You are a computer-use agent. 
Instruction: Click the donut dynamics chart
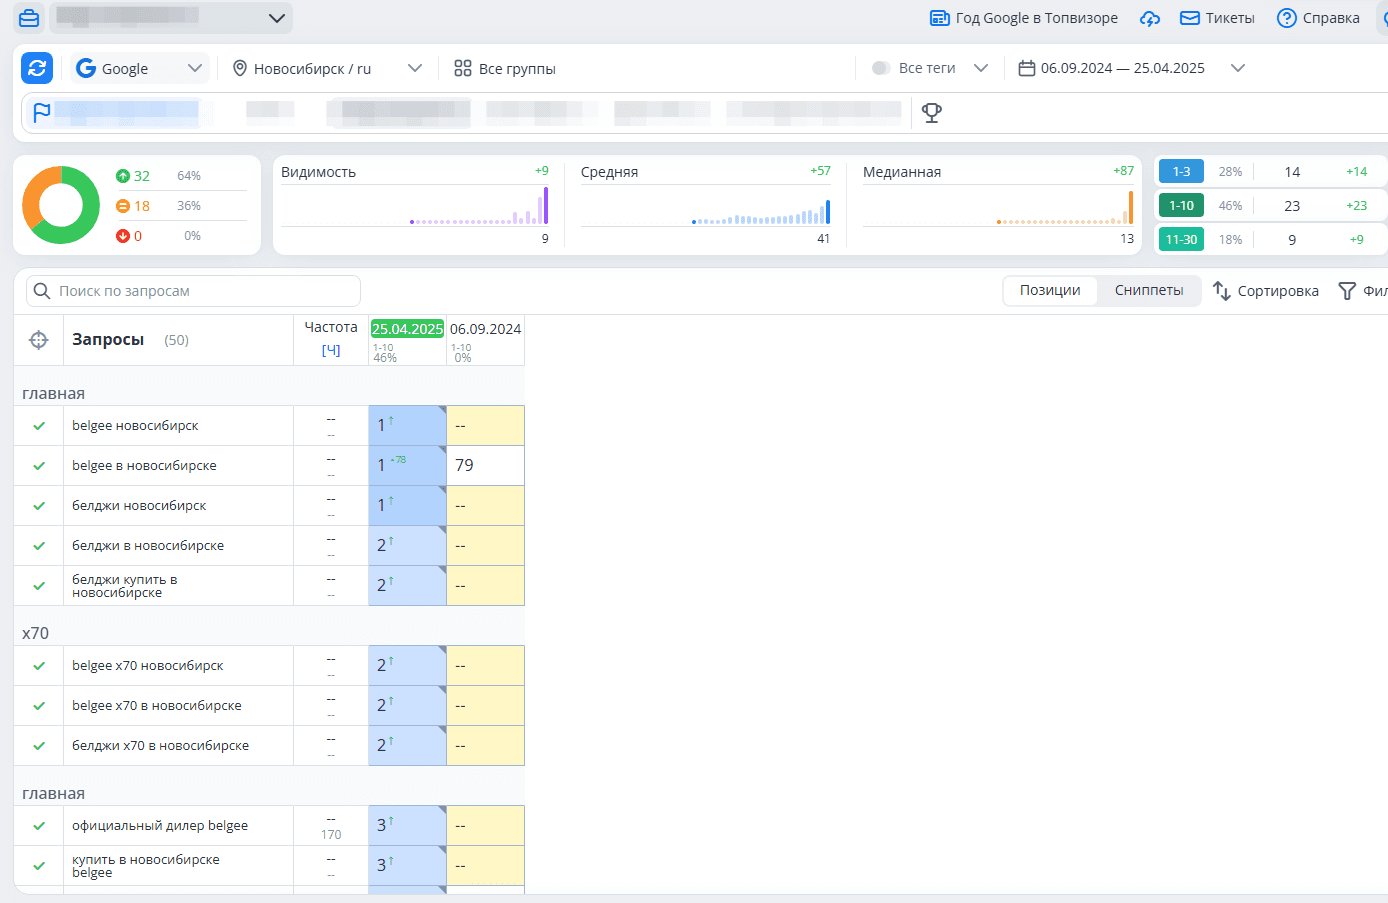[61, 205]
